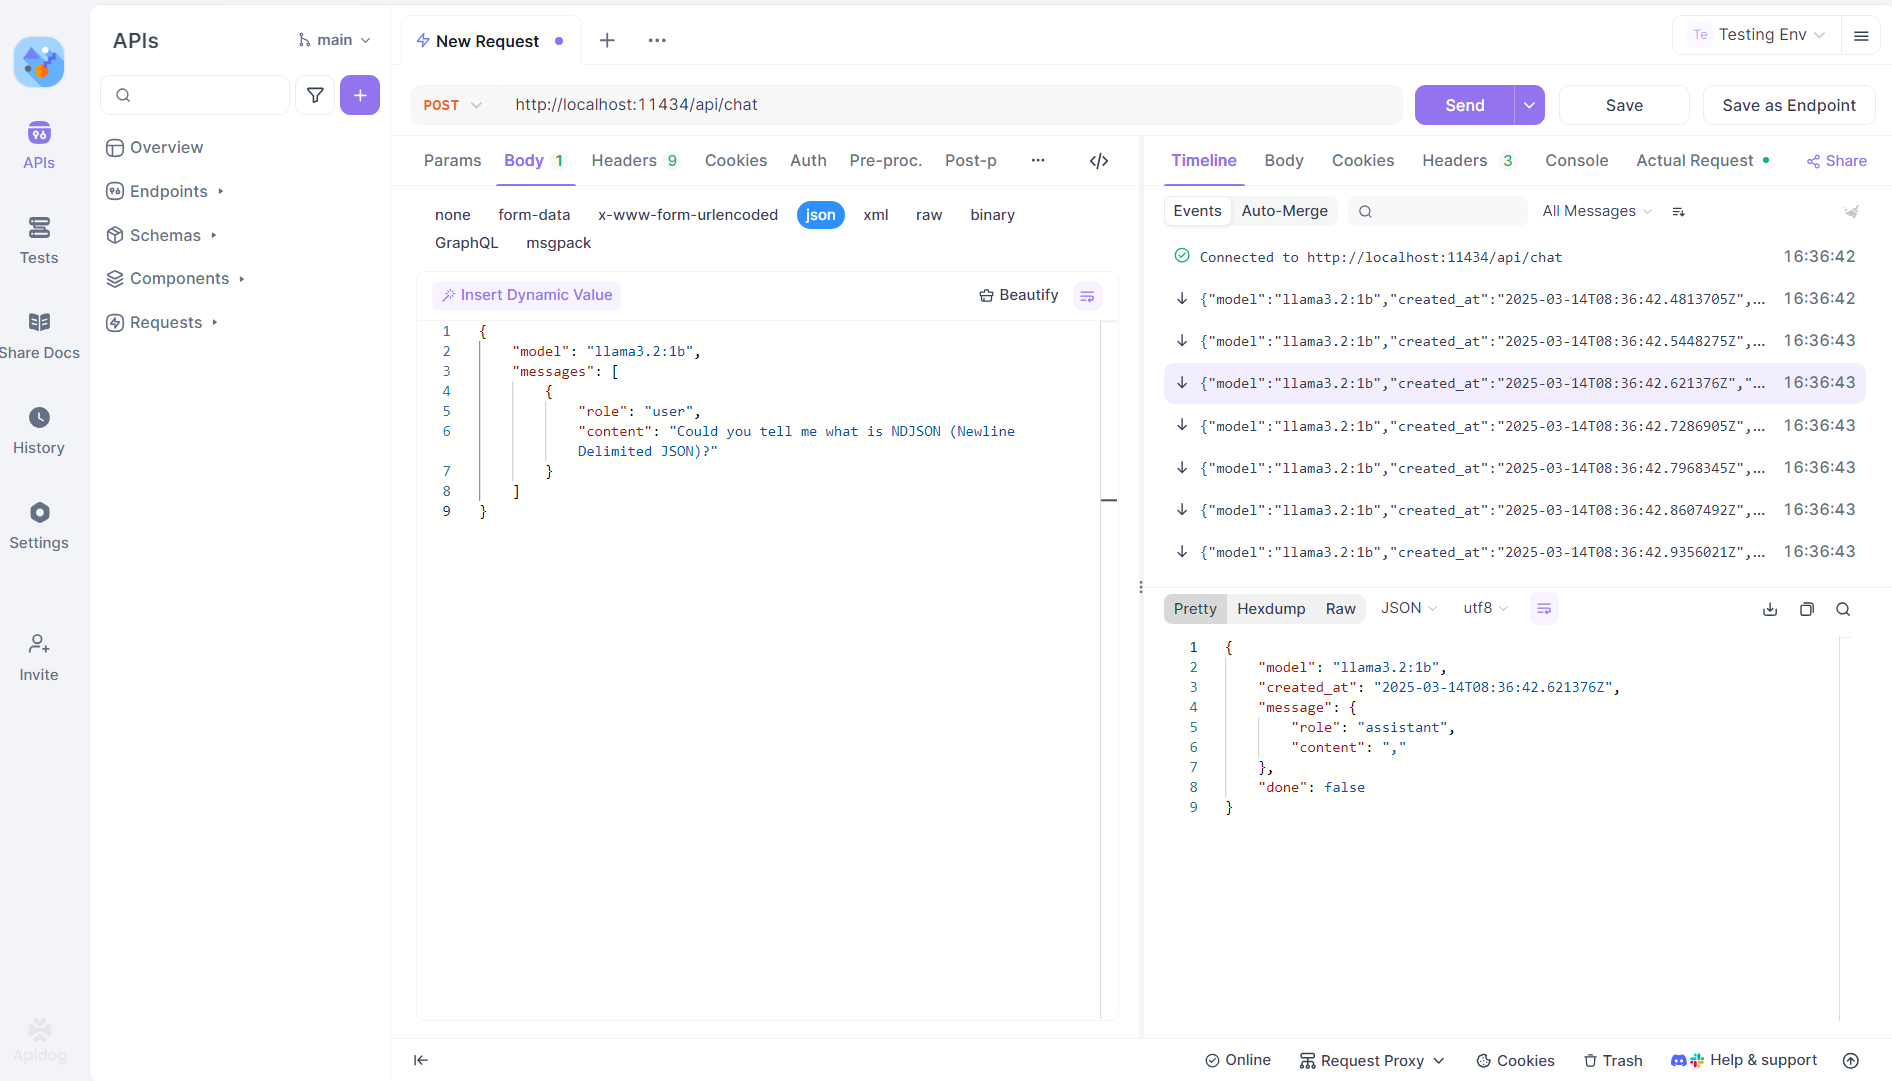The width and height of the screenshot is (1892, 1081).
Task: Add a new request tab with plus
Action: click(607, 40)
